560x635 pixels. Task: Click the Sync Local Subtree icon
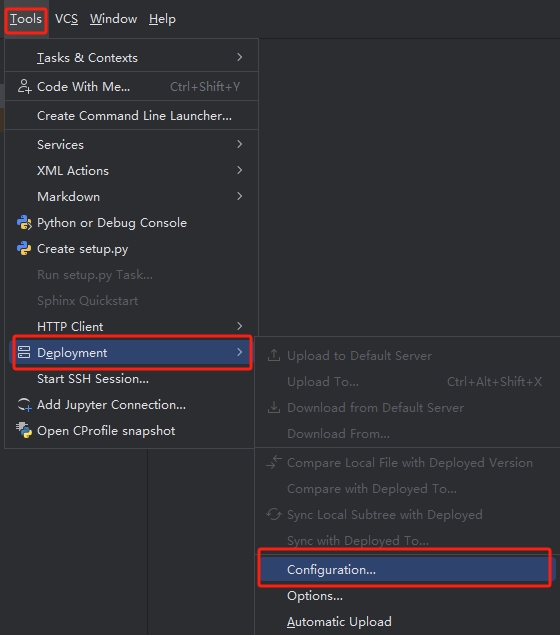274,514
